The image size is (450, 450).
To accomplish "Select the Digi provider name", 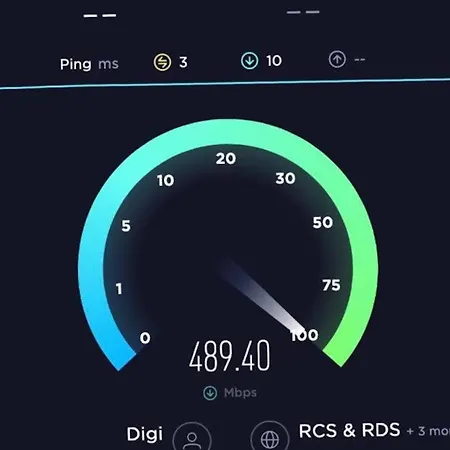I will 145,434.
